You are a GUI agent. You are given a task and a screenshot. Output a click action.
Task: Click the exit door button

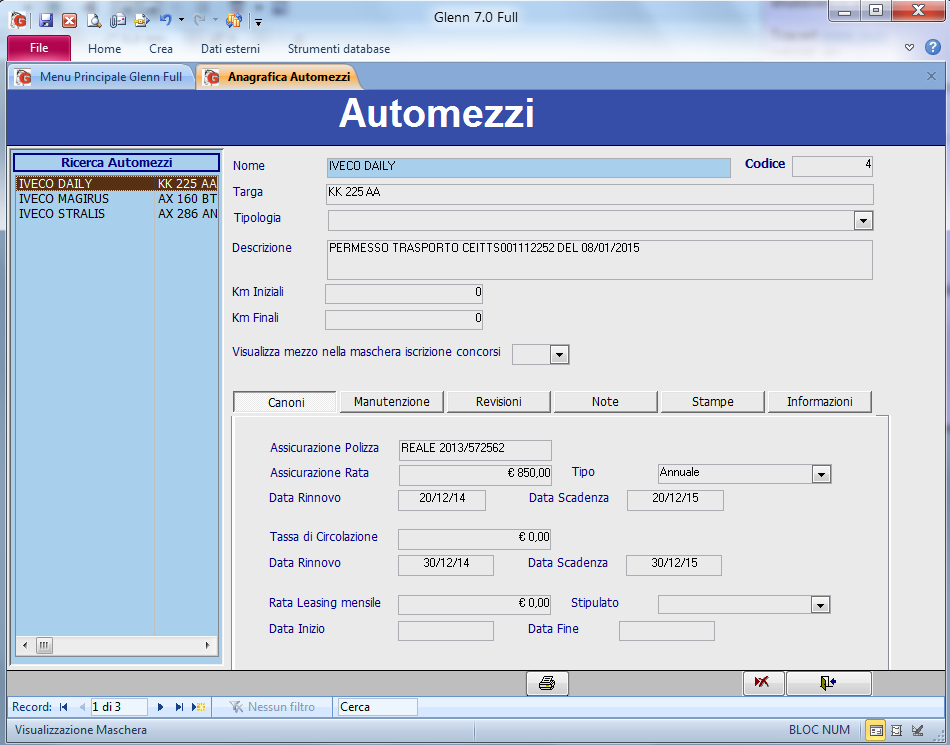828,683
